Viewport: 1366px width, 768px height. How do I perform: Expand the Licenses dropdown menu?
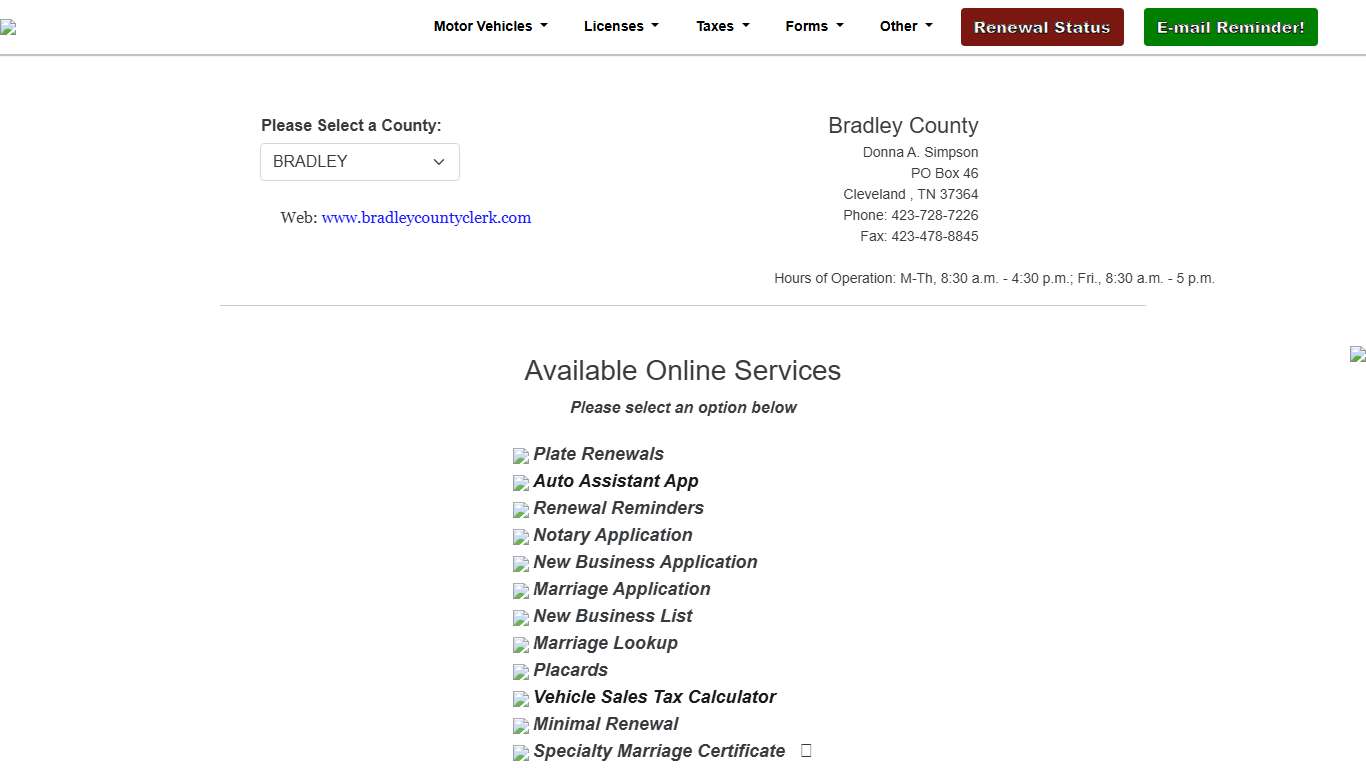pyautogui.click(x=621, y=27)
